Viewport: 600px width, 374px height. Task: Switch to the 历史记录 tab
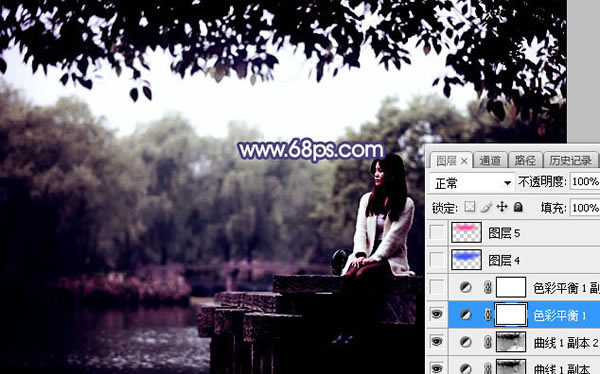[x=570, y=160]
